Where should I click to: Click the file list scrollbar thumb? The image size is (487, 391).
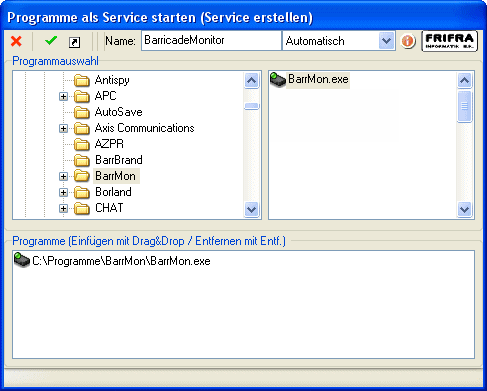pyautogui.click(x=464, y=106)
